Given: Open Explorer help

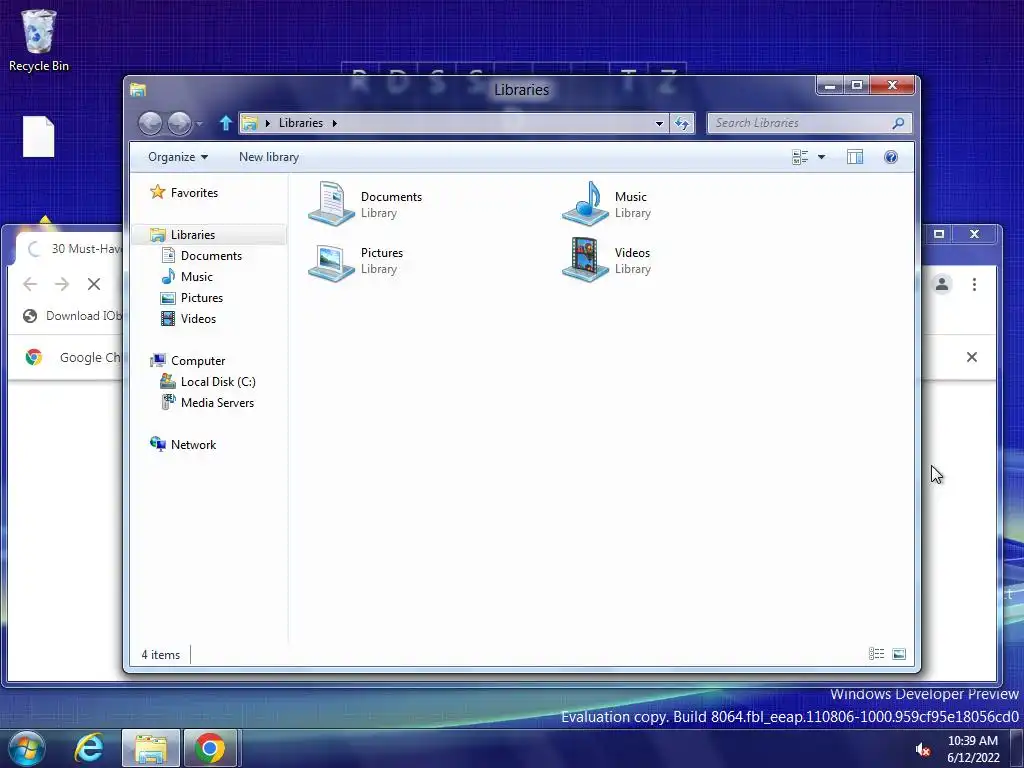Looking at the screenshot, I should [891, 157].
